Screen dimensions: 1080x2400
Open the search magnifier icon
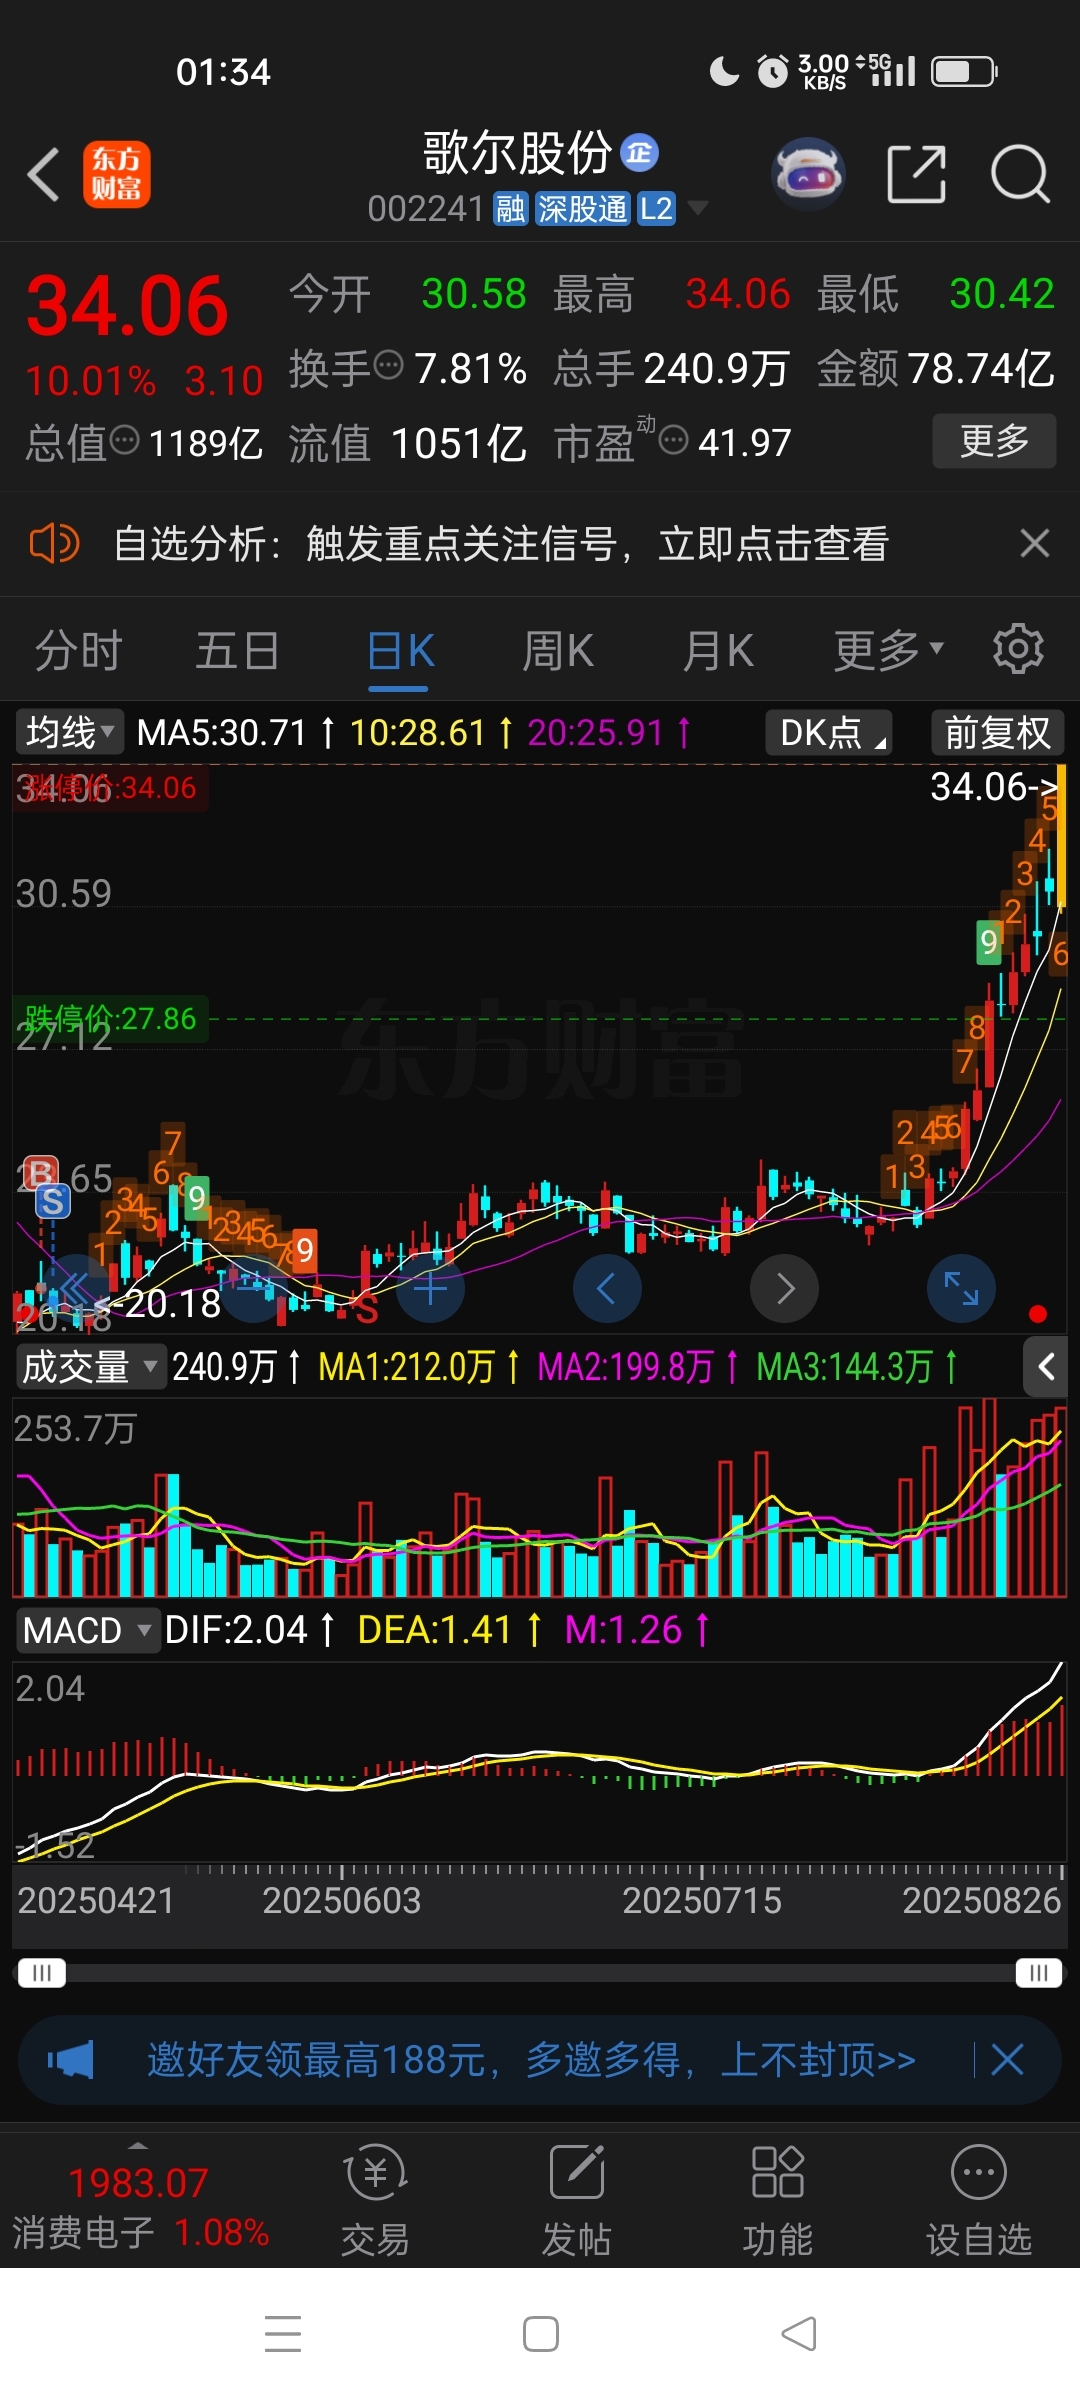[1020, 174]
